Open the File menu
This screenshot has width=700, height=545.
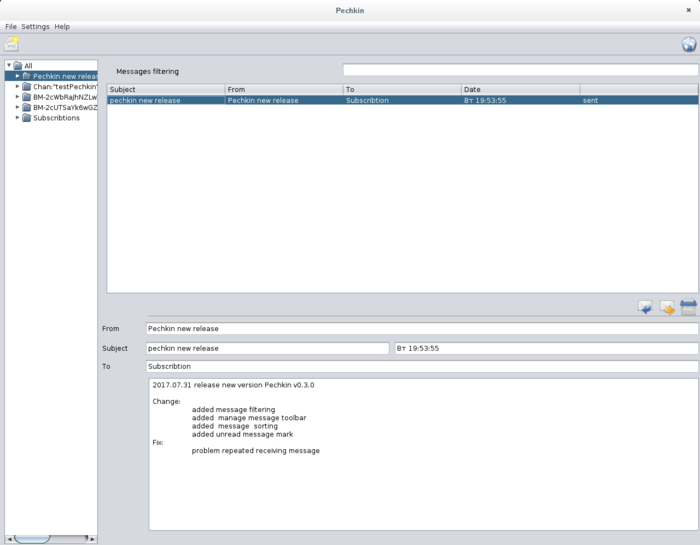pos(11,27)
